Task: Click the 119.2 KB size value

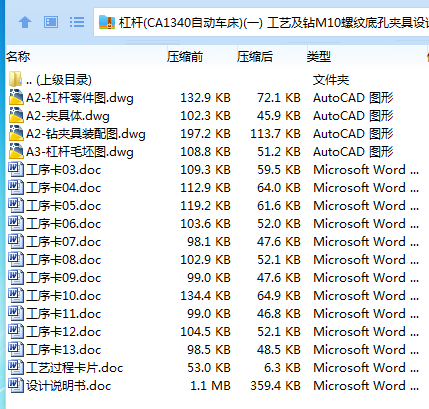Action: [x=205, y=206]
